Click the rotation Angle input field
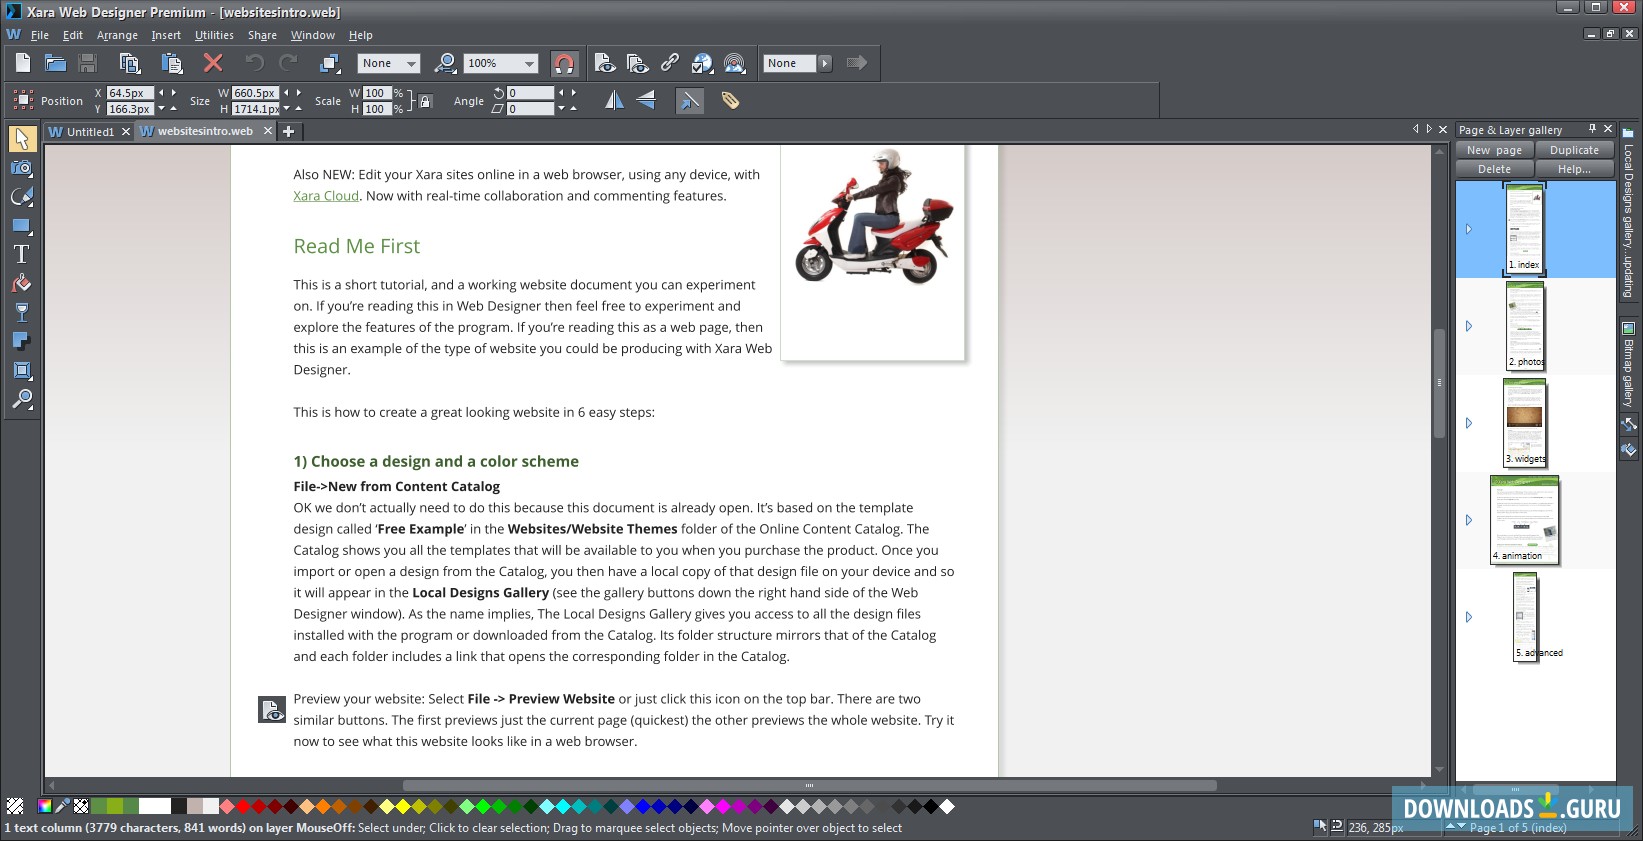 (531, 93)
